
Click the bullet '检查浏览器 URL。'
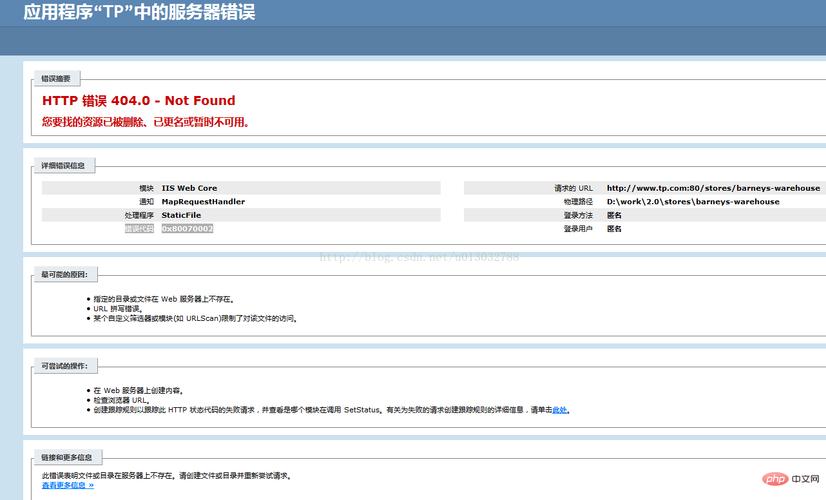point(121,400)
